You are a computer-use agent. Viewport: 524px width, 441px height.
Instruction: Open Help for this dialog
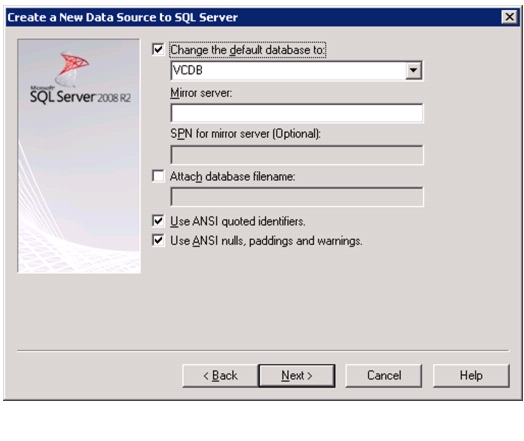pos(471,376)
